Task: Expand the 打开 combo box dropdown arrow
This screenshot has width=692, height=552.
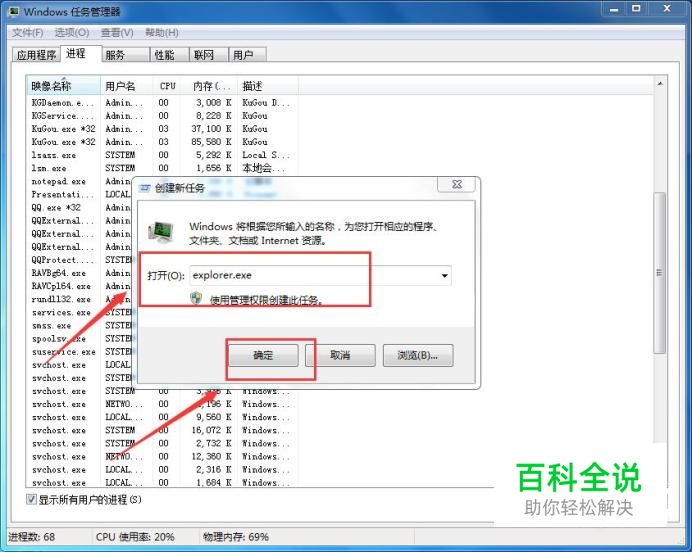Action: [x=445, y=276]
